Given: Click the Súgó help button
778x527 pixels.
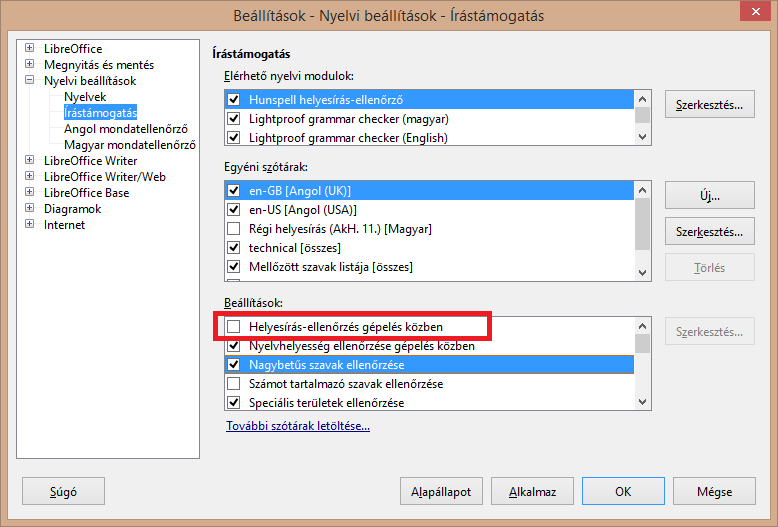Looking at the screenshot, I should pyautogui.click(x=64, y=491).
